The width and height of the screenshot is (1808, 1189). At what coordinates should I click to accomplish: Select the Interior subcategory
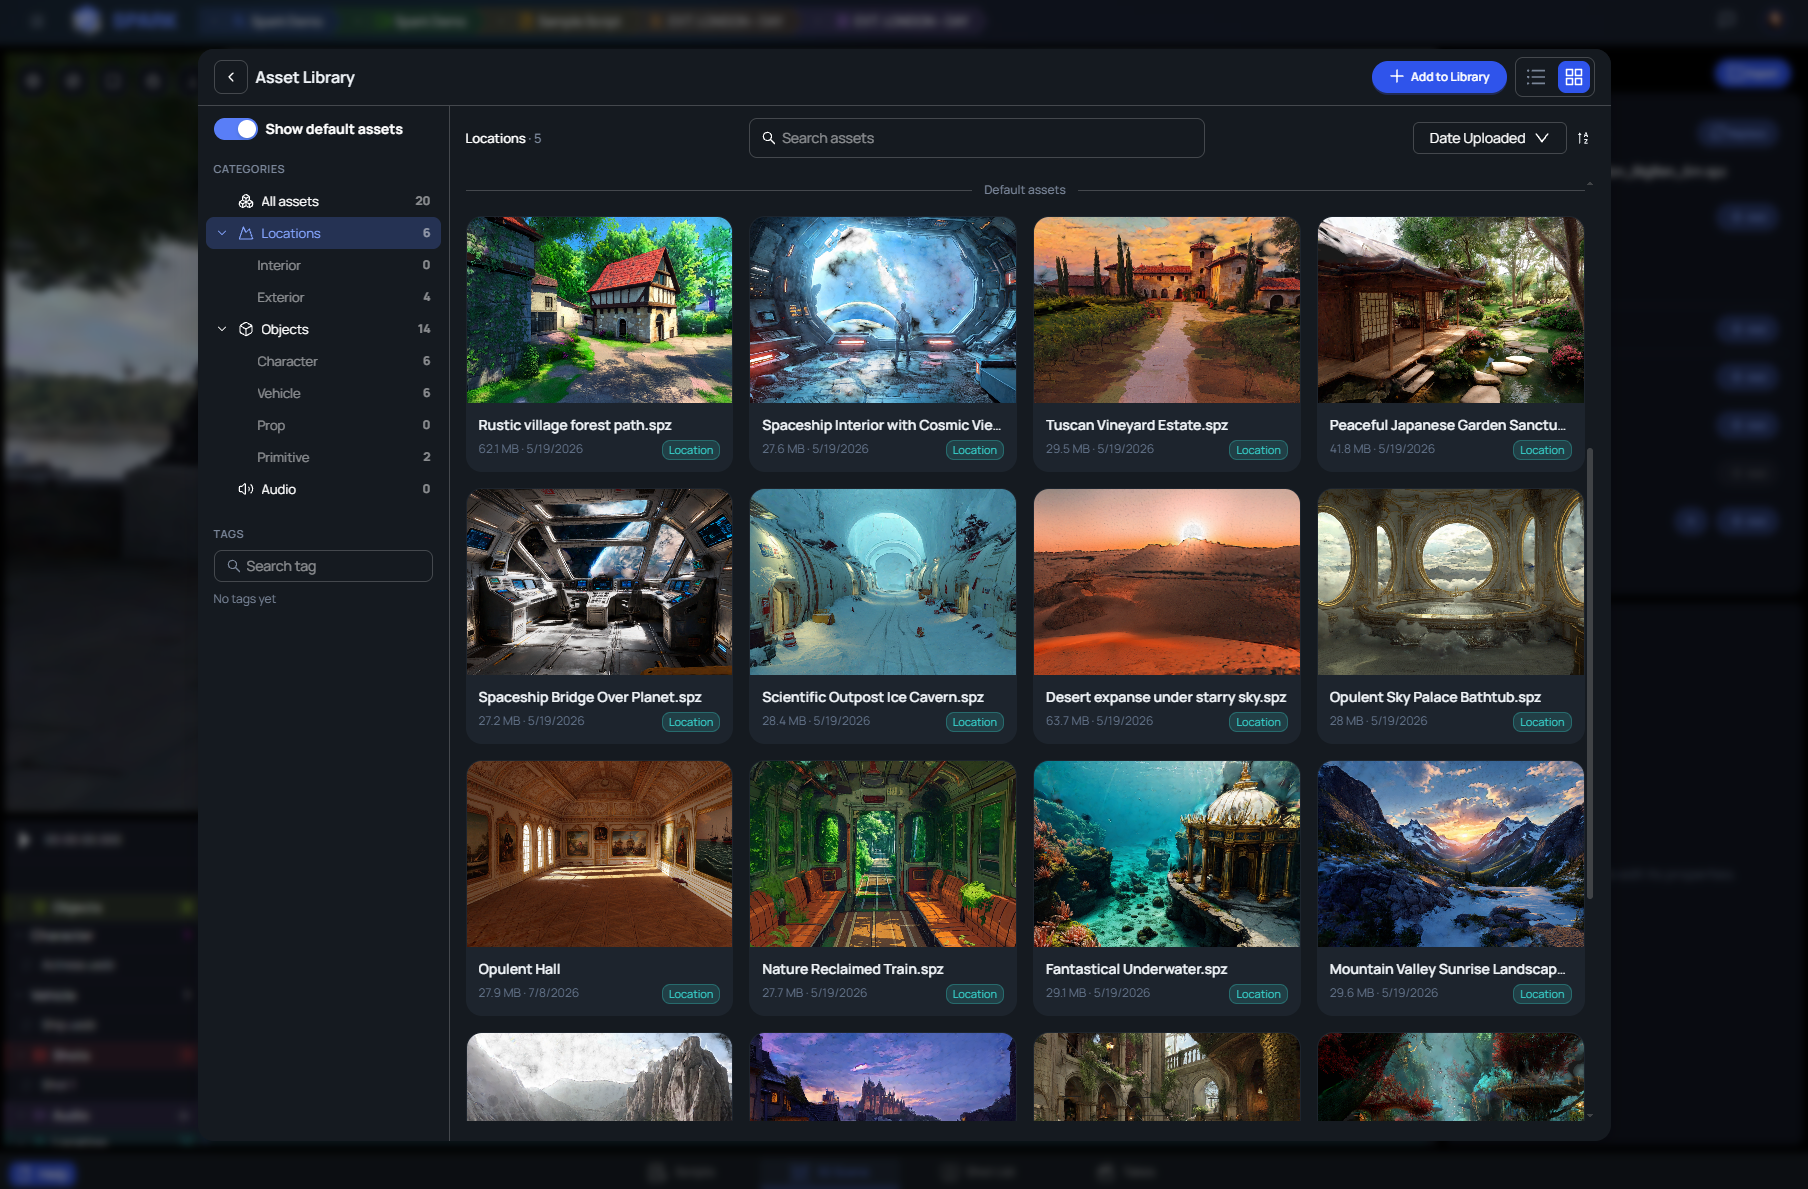click(x=323, y=265)
